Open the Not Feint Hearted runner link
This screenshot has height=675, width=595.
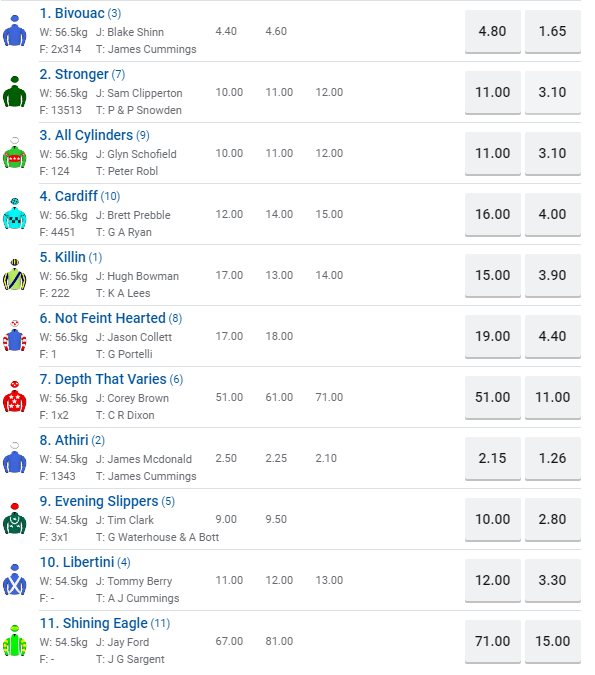[102, 318]
